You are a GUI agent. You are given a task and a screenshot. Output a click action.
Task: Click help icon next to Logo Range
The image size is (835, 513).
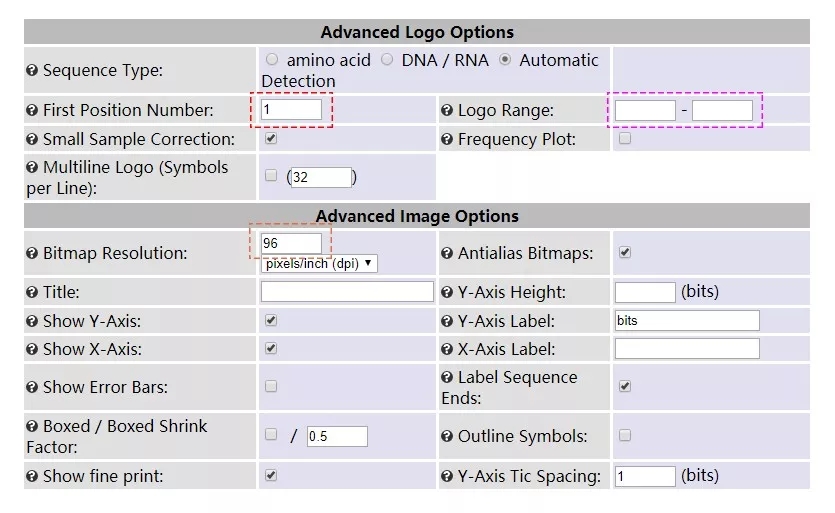pyautogui.click(x=447, y=110)
